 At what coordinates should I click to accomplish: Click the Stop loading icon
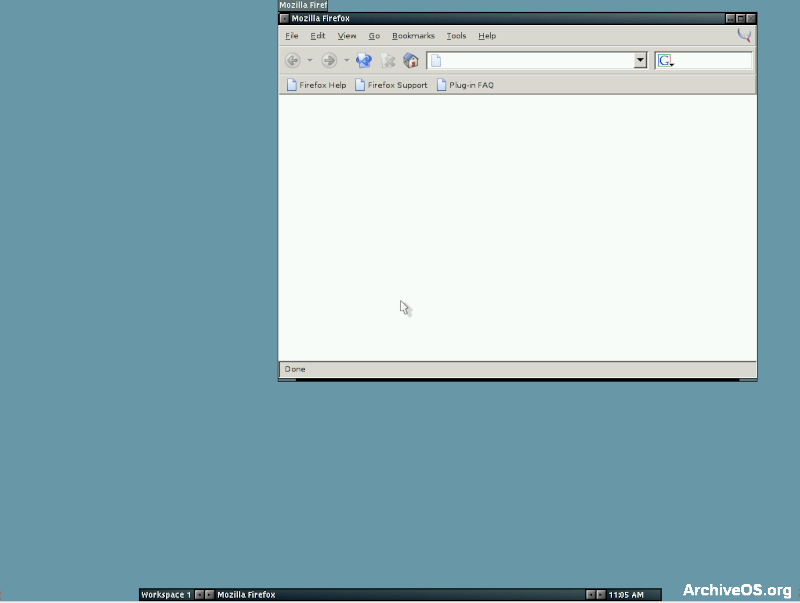(x=388, y=61)
